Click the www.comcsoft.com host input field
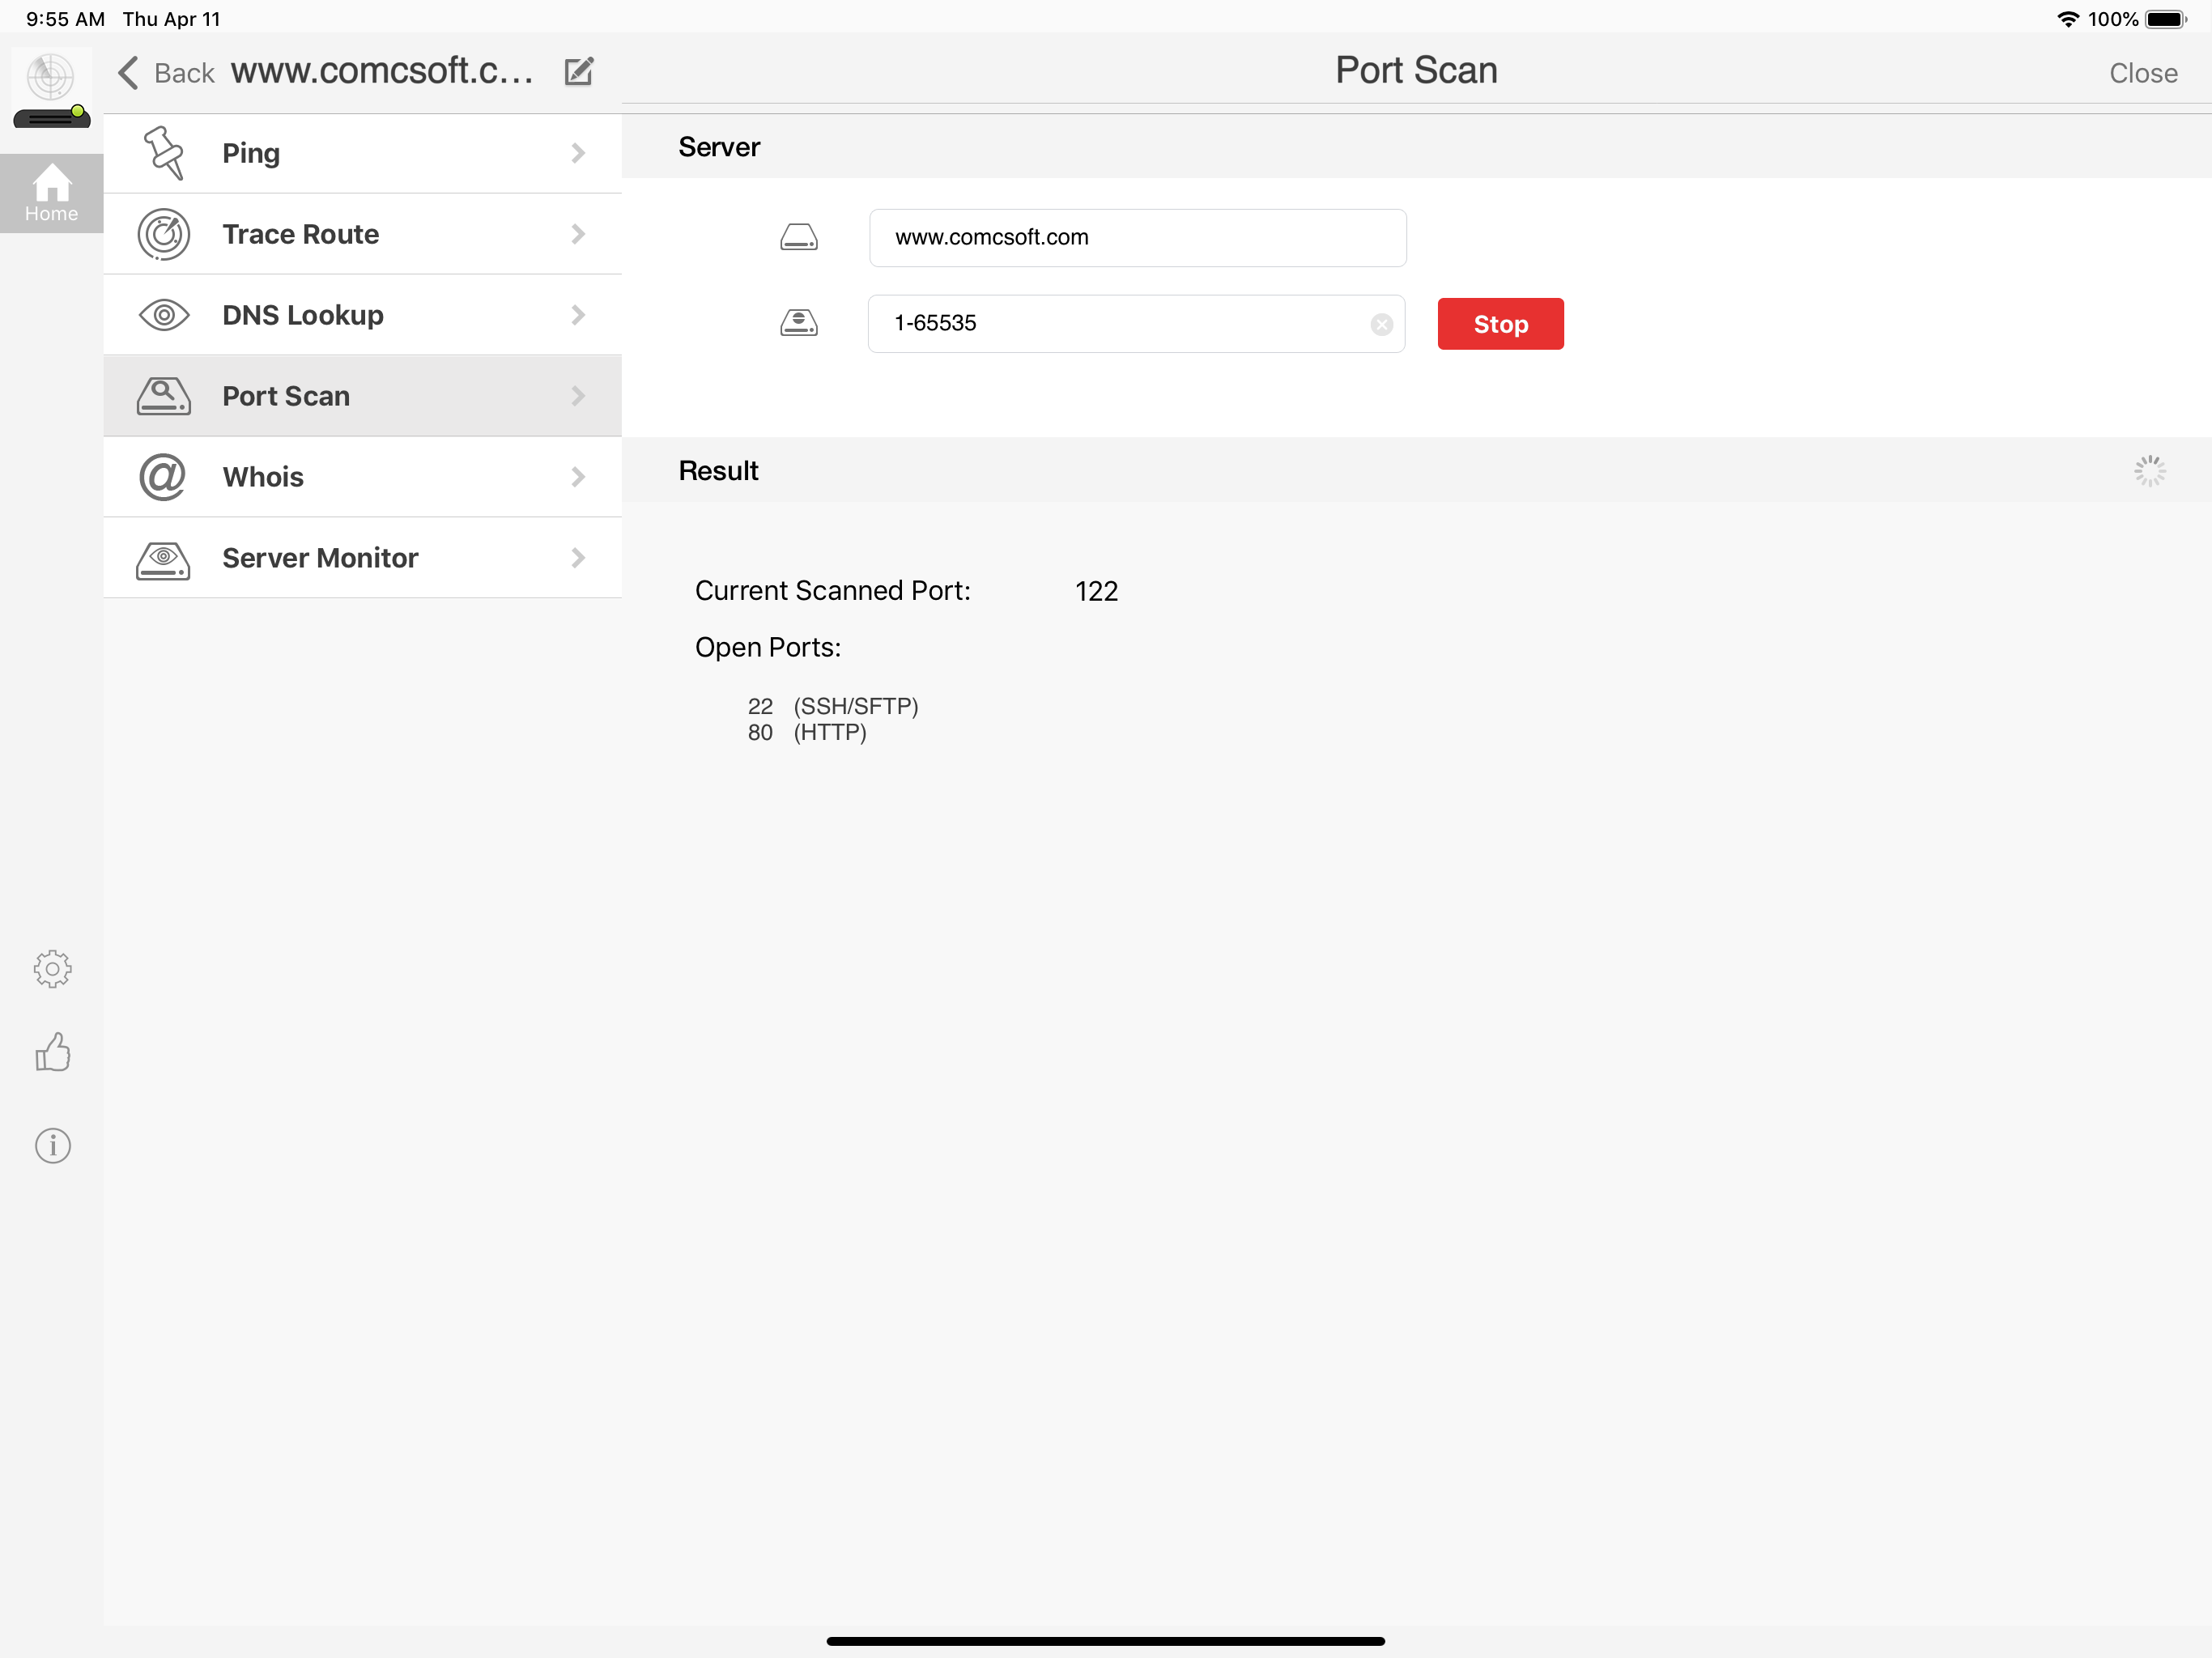 tap(1137, 238)
